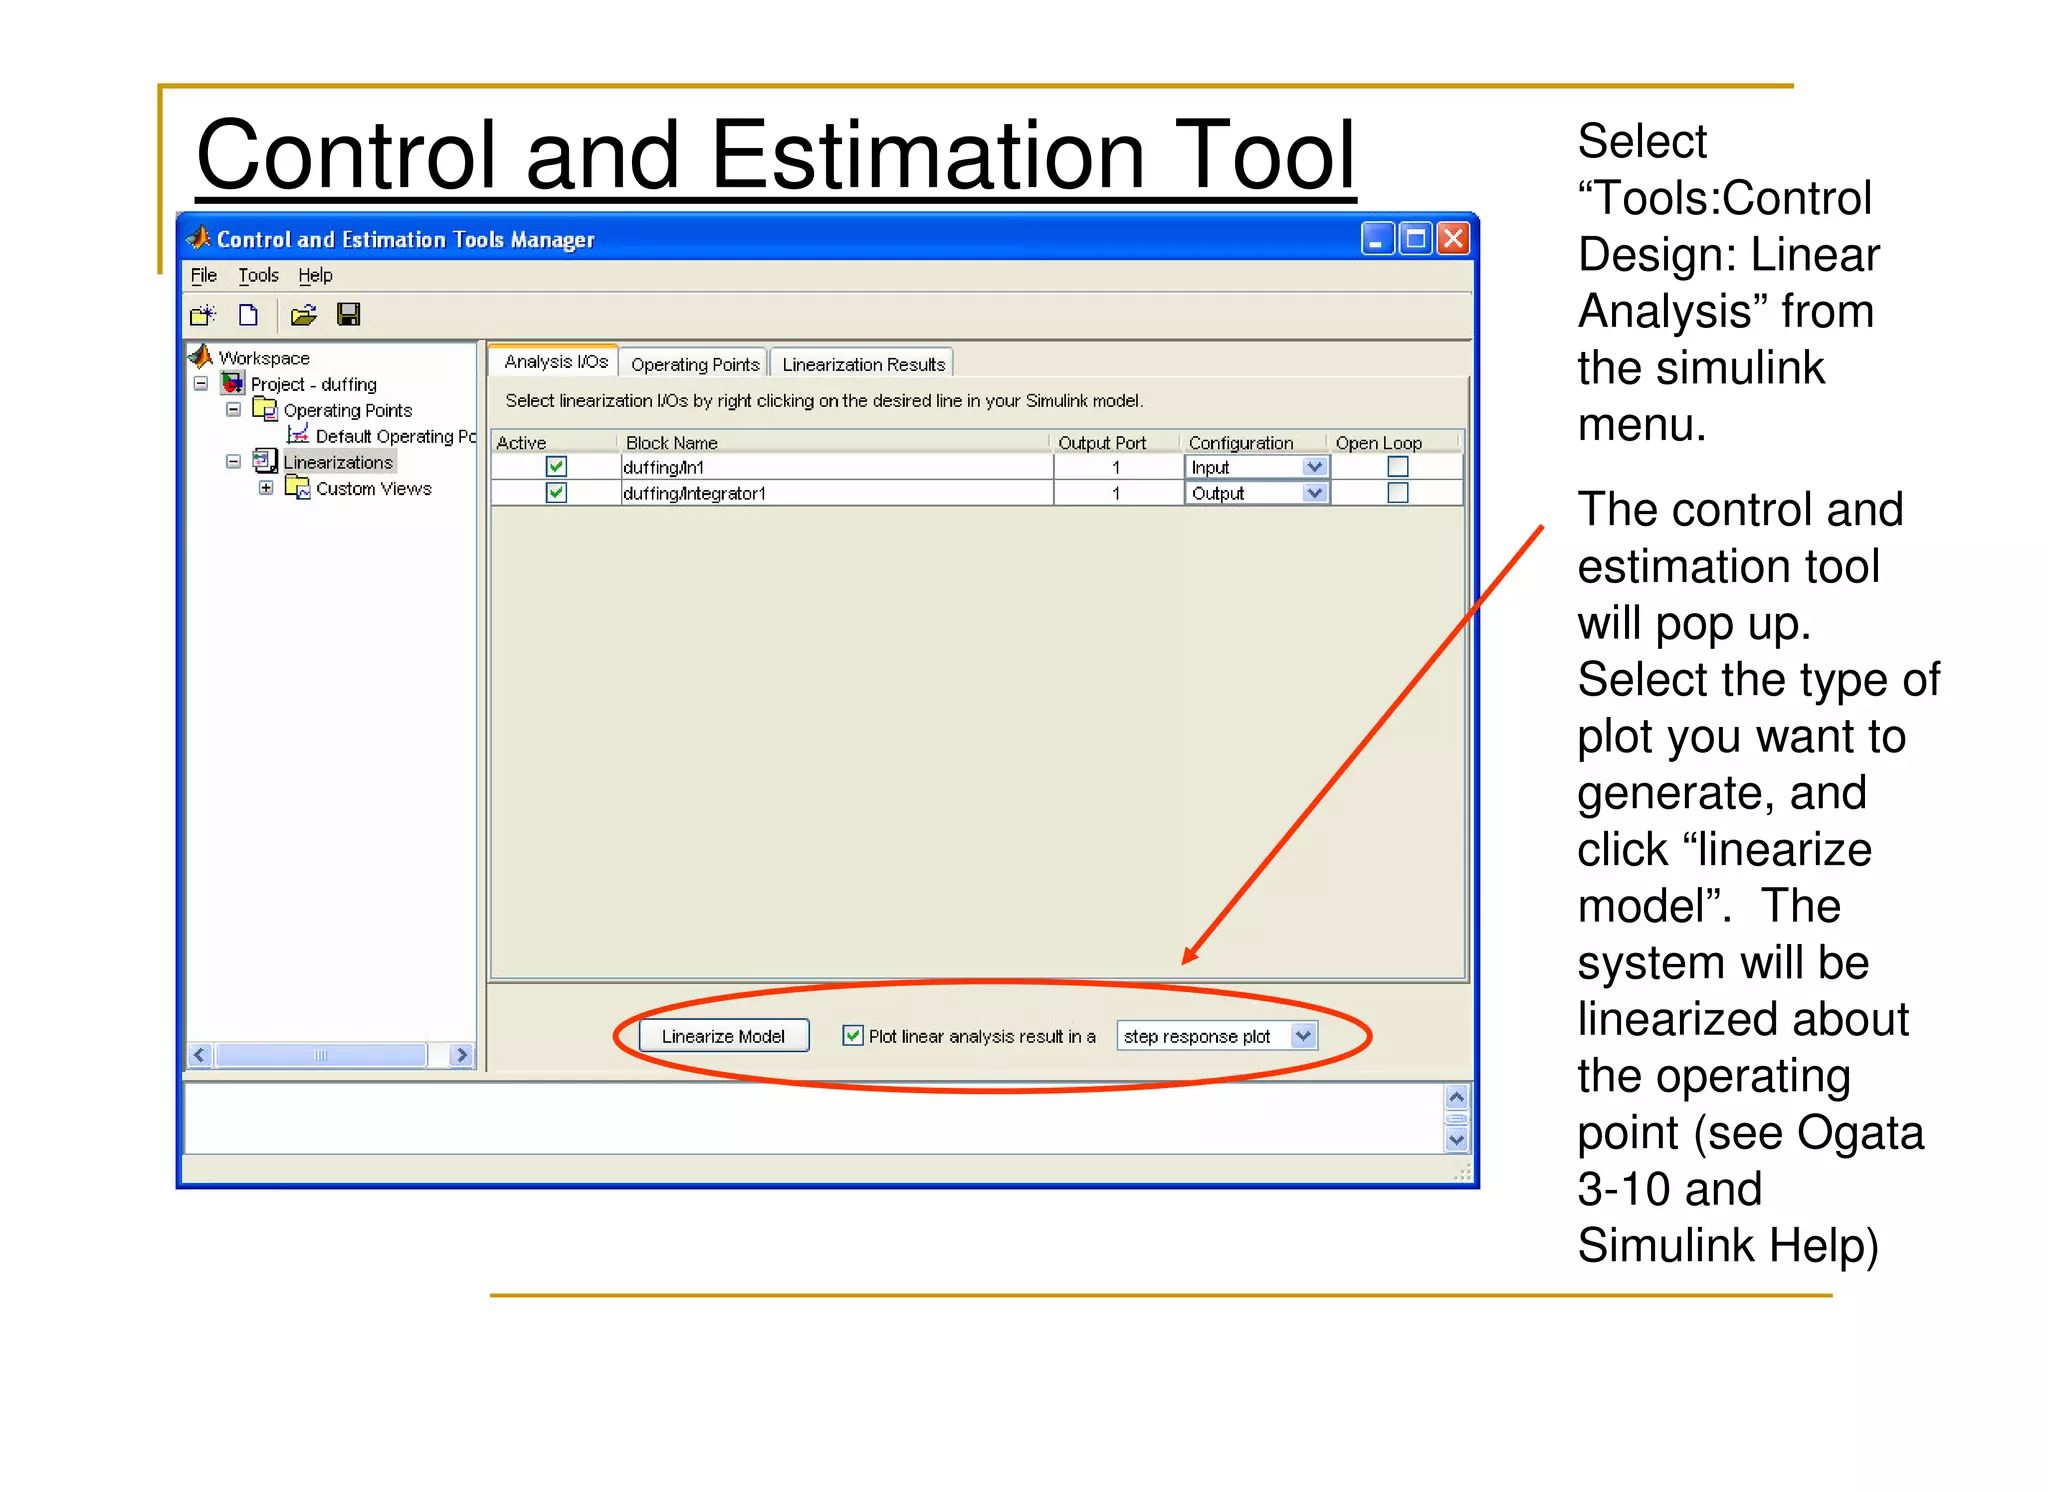Click the Workspace MATLAB icon in the tree
The height and width of the screenshot is (1492, 2048).
point(202,356)
